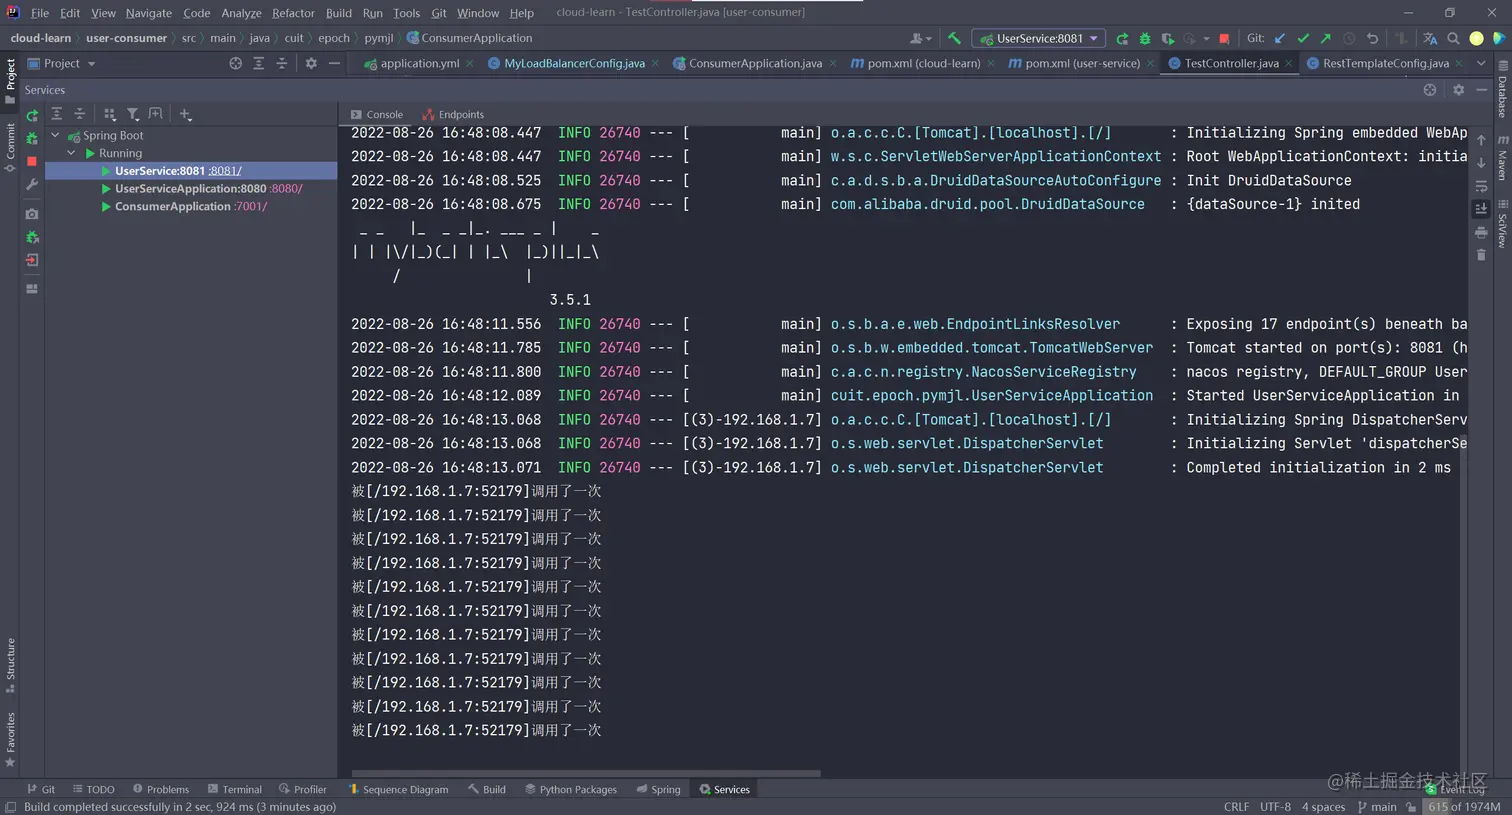Viewport: 1512px width, 815px height.
Task: Expand all services in the Services toolbar
Action: pos(57,114)
